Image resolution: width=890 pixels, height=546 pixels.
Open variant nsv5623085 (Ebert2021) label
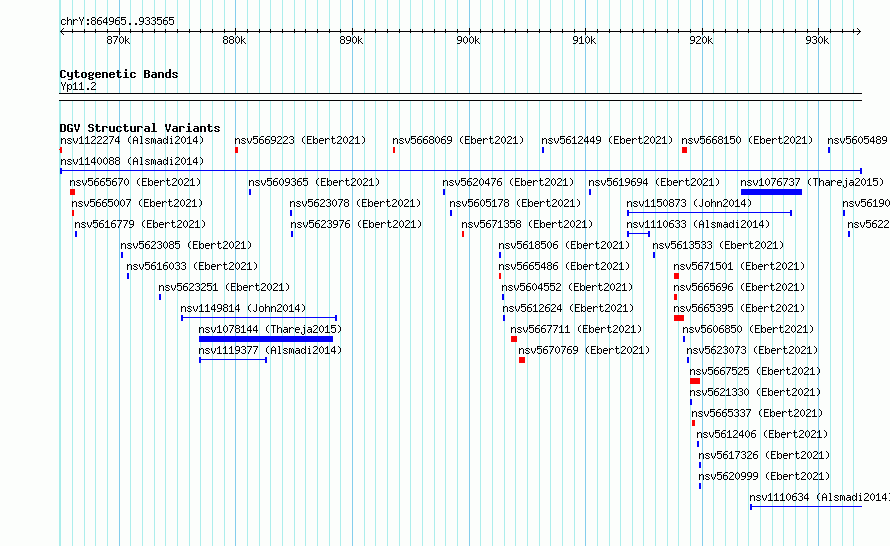(x=186, y=245)
